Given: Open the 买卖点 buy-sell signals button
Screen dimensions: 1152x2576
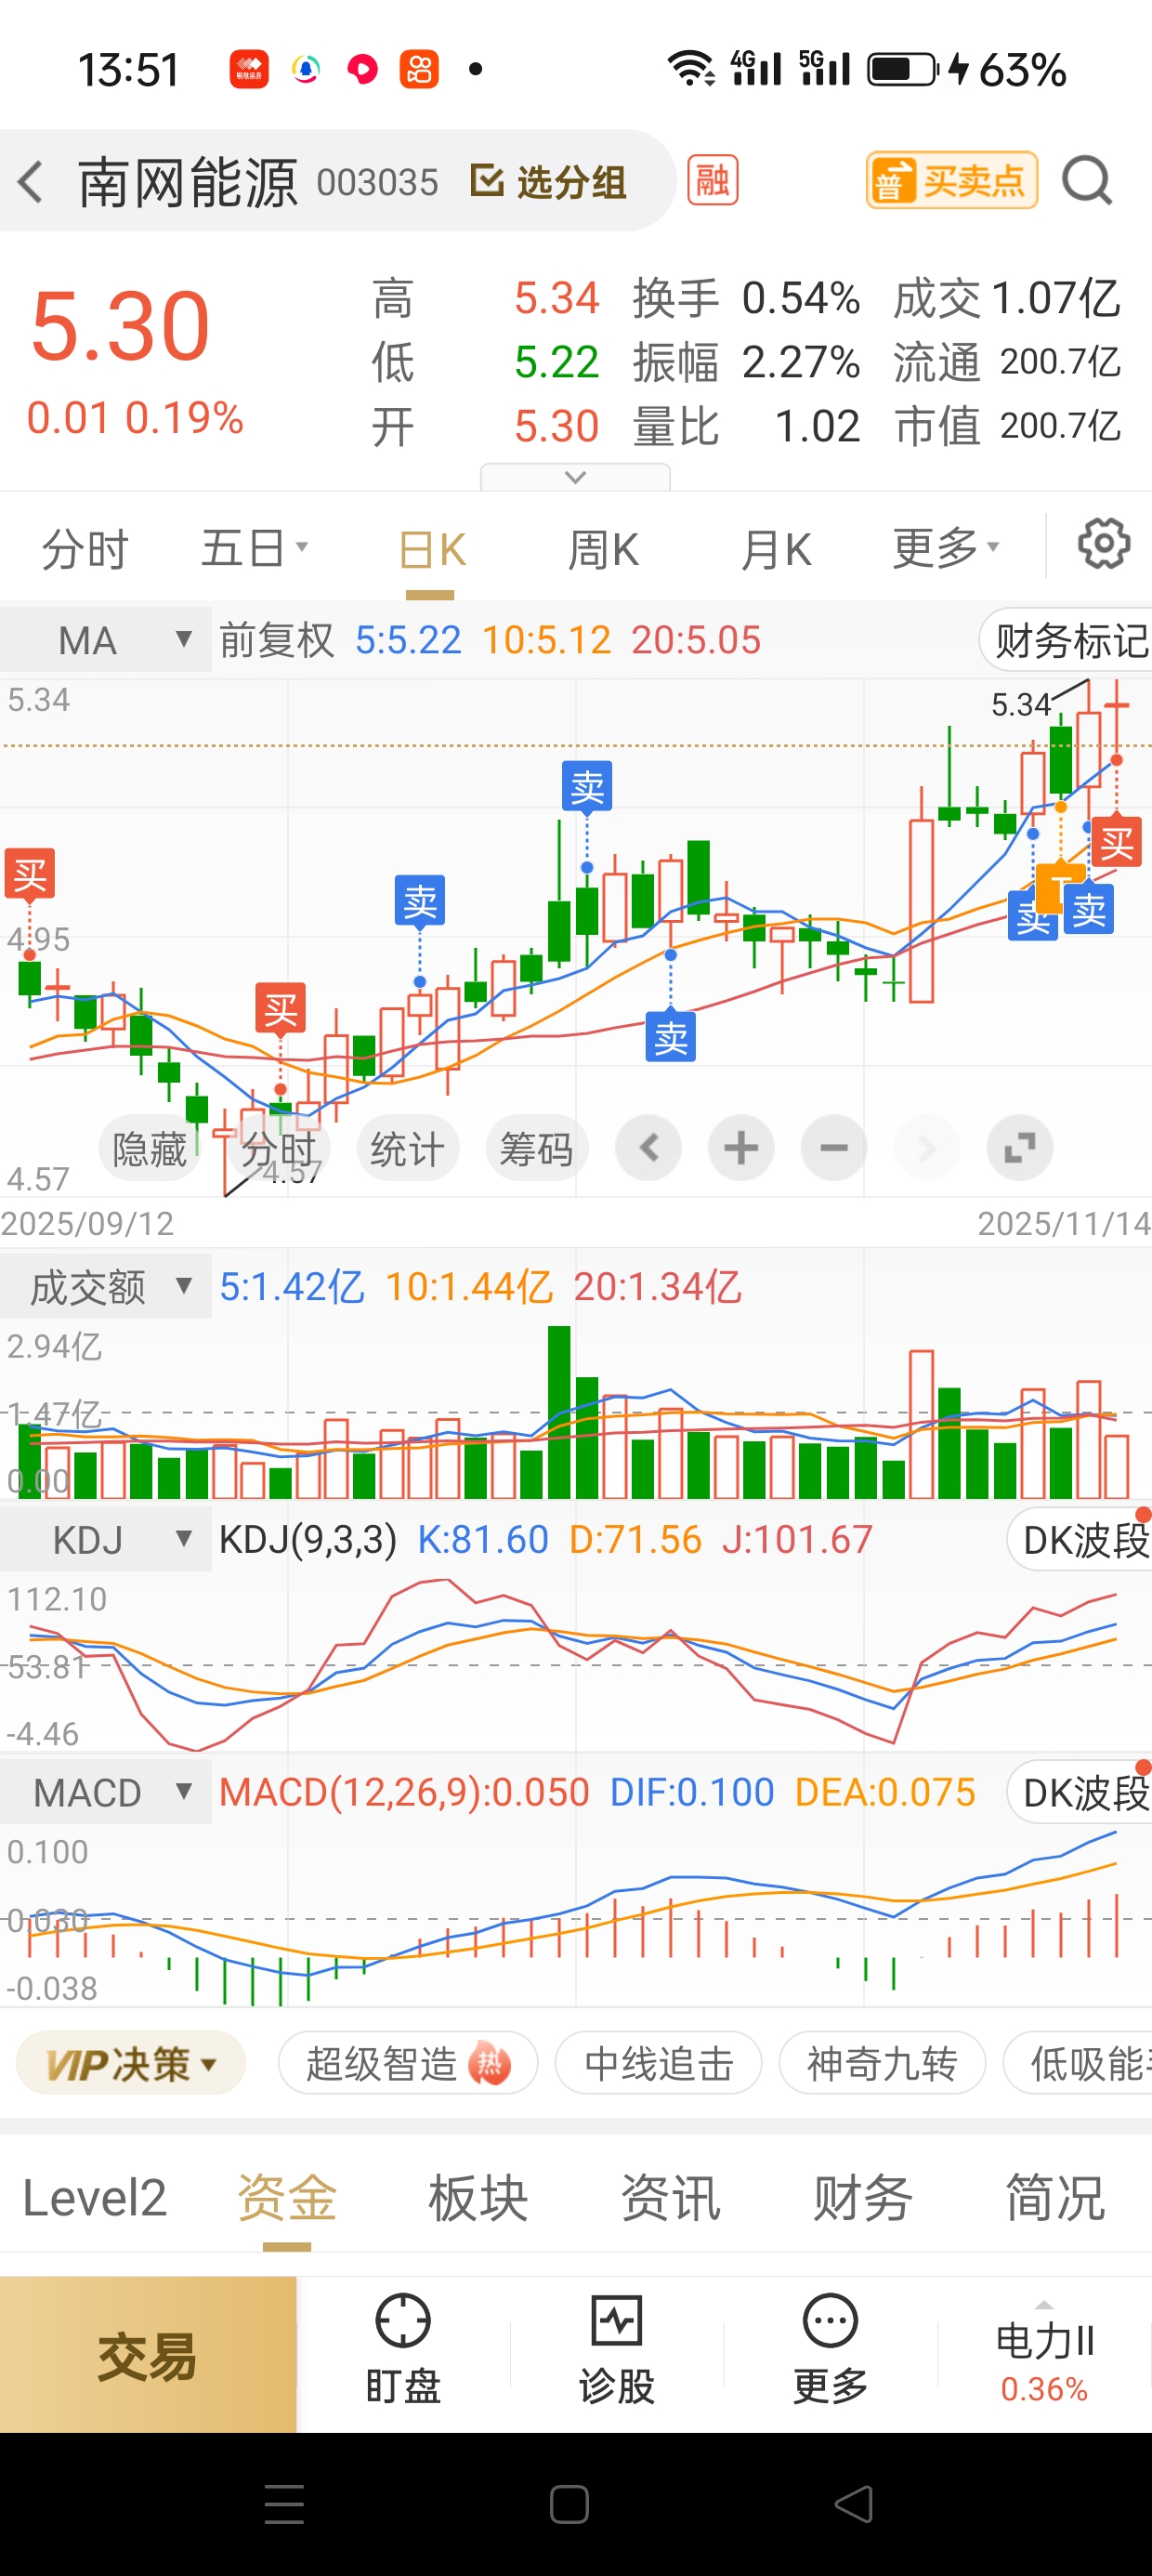Looking at the screenshot, I should pos(951,180).
